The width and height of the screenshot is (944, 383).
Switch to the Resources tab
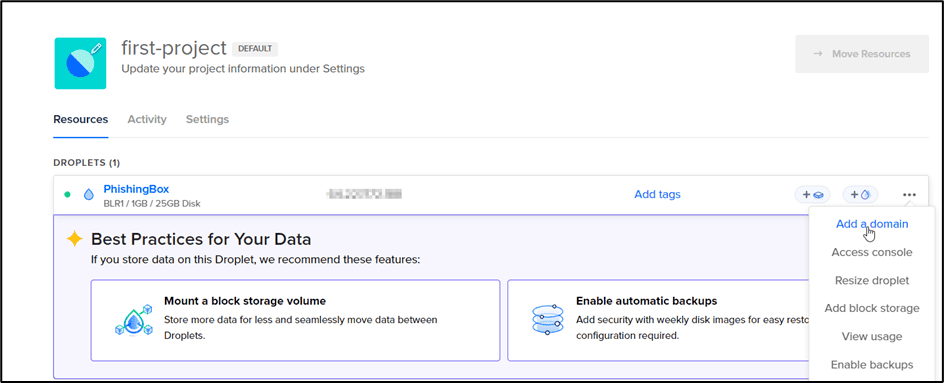pos(81,119)
